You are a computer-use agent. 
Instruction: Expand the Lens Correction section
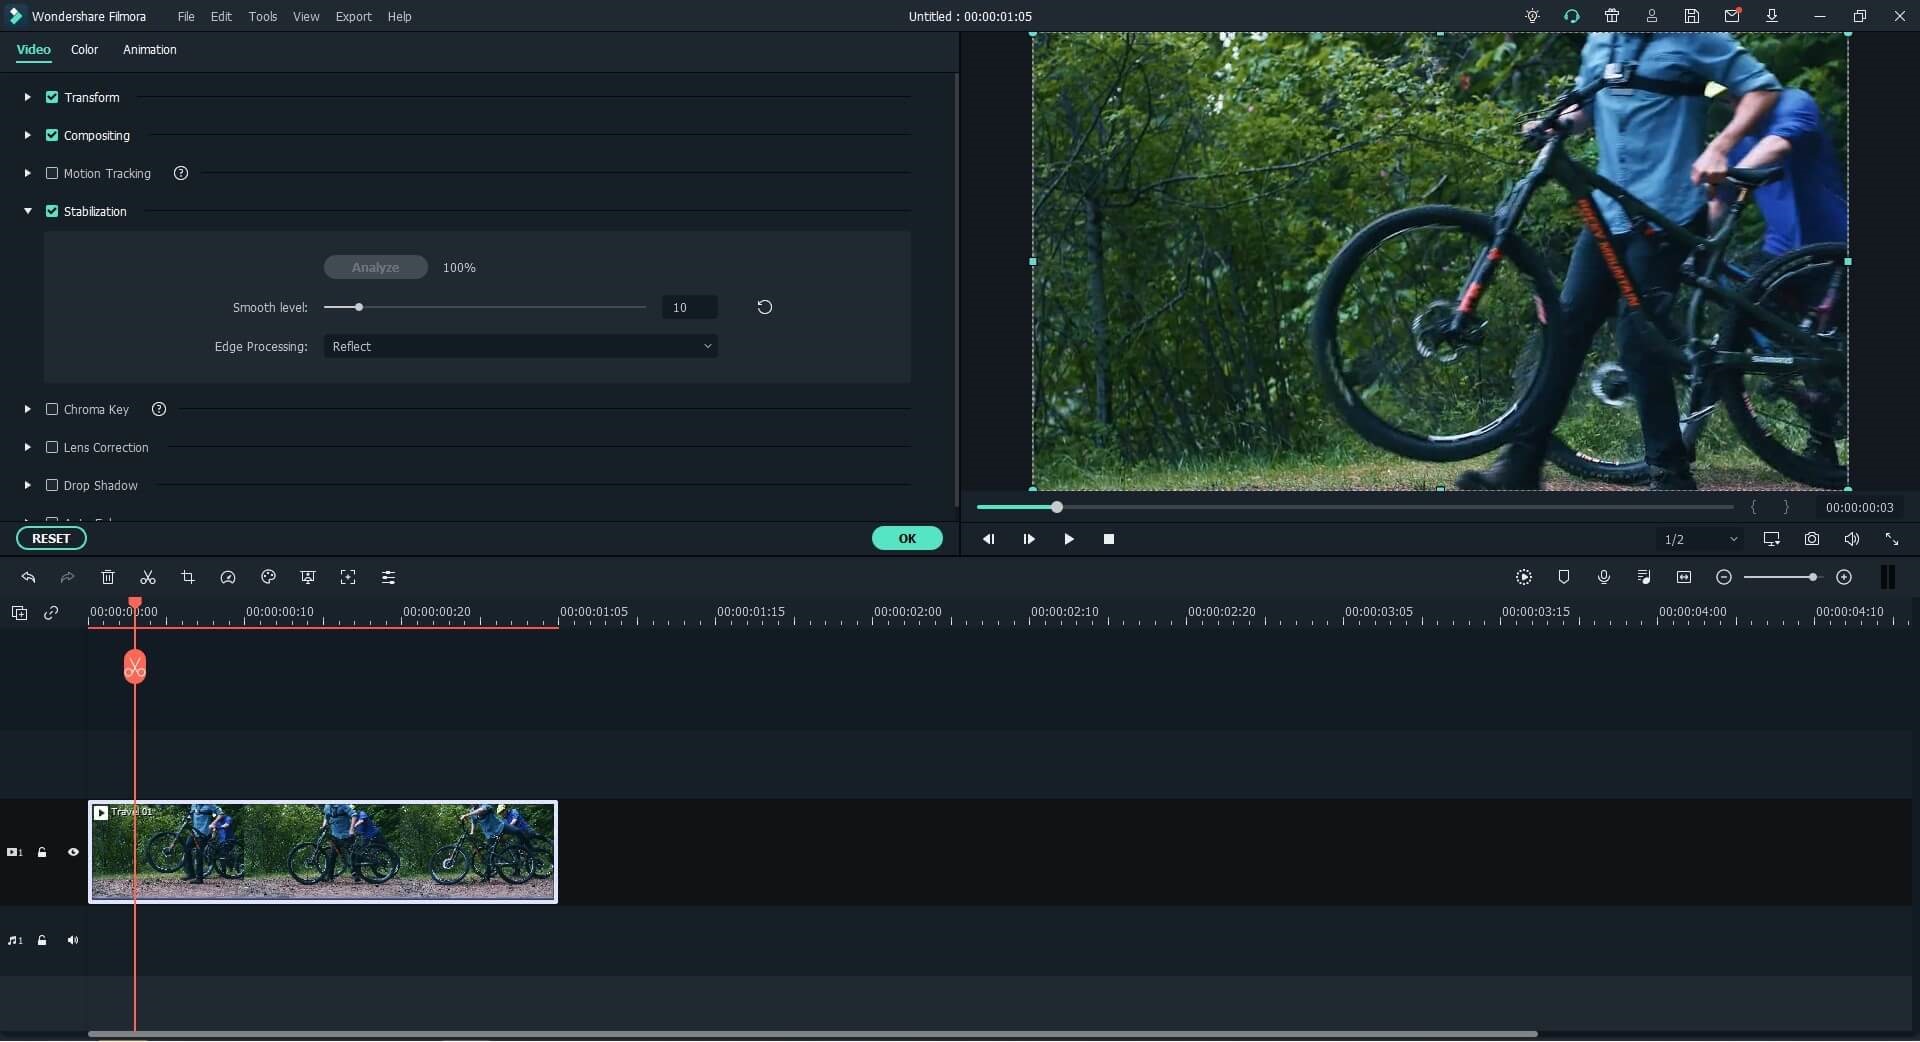click(x=28, y=447)
